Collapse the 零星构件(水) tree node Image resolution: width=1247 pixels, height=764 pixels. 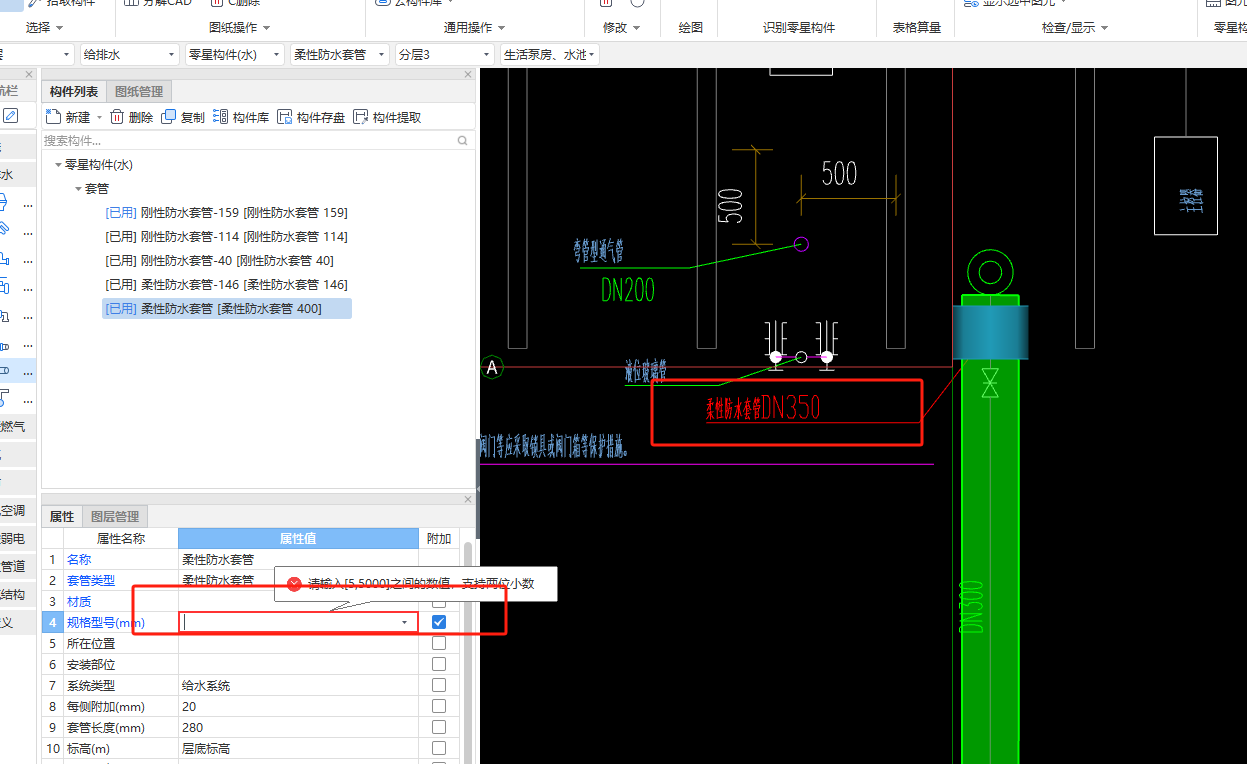(58, 165)
